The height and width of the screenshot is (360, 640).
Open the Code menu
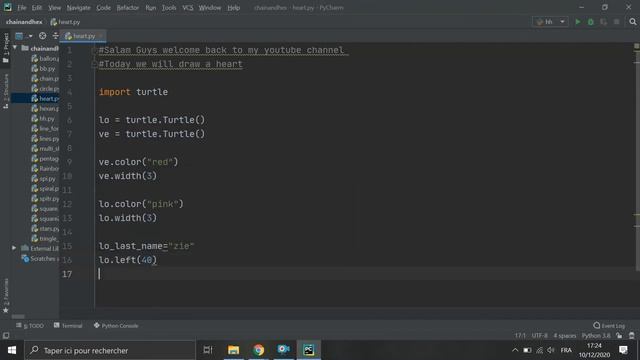coord(103,8)
